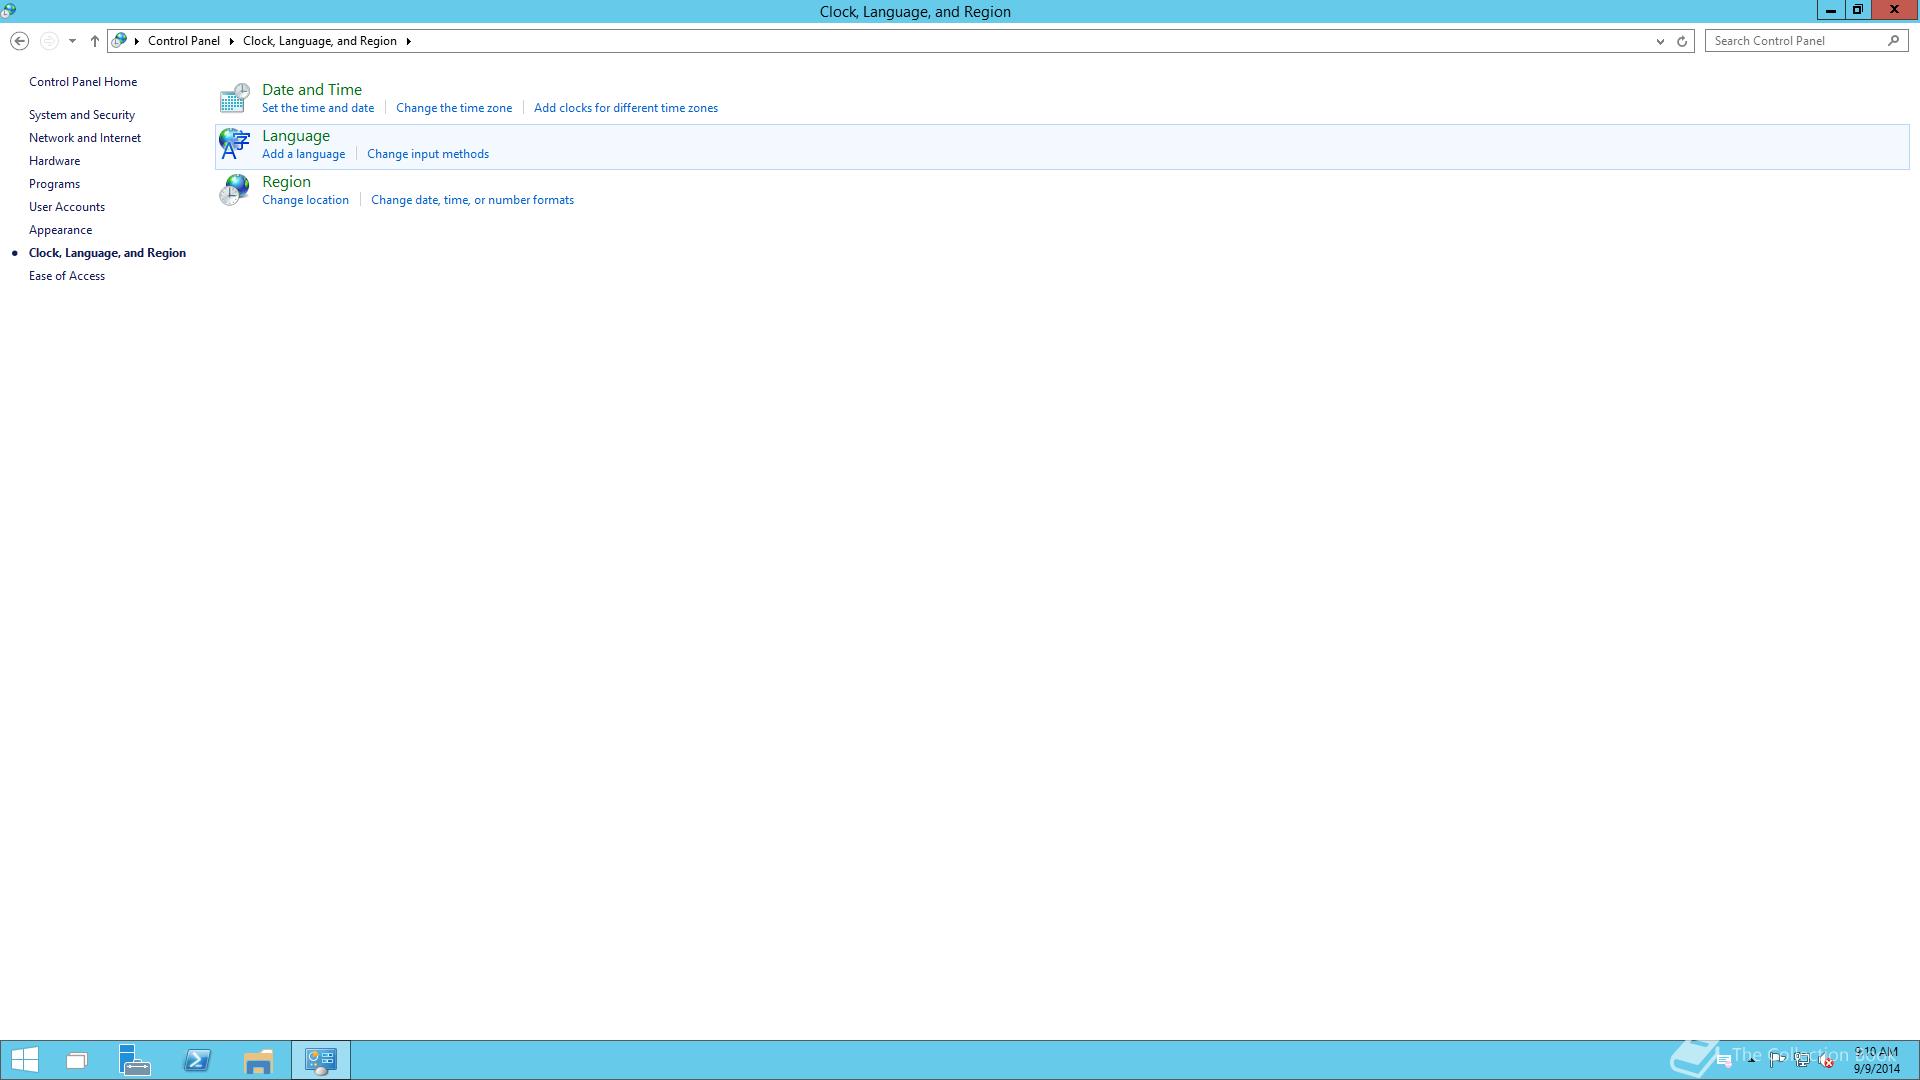
Task: Select Add a language
Action: pos(303,154)
